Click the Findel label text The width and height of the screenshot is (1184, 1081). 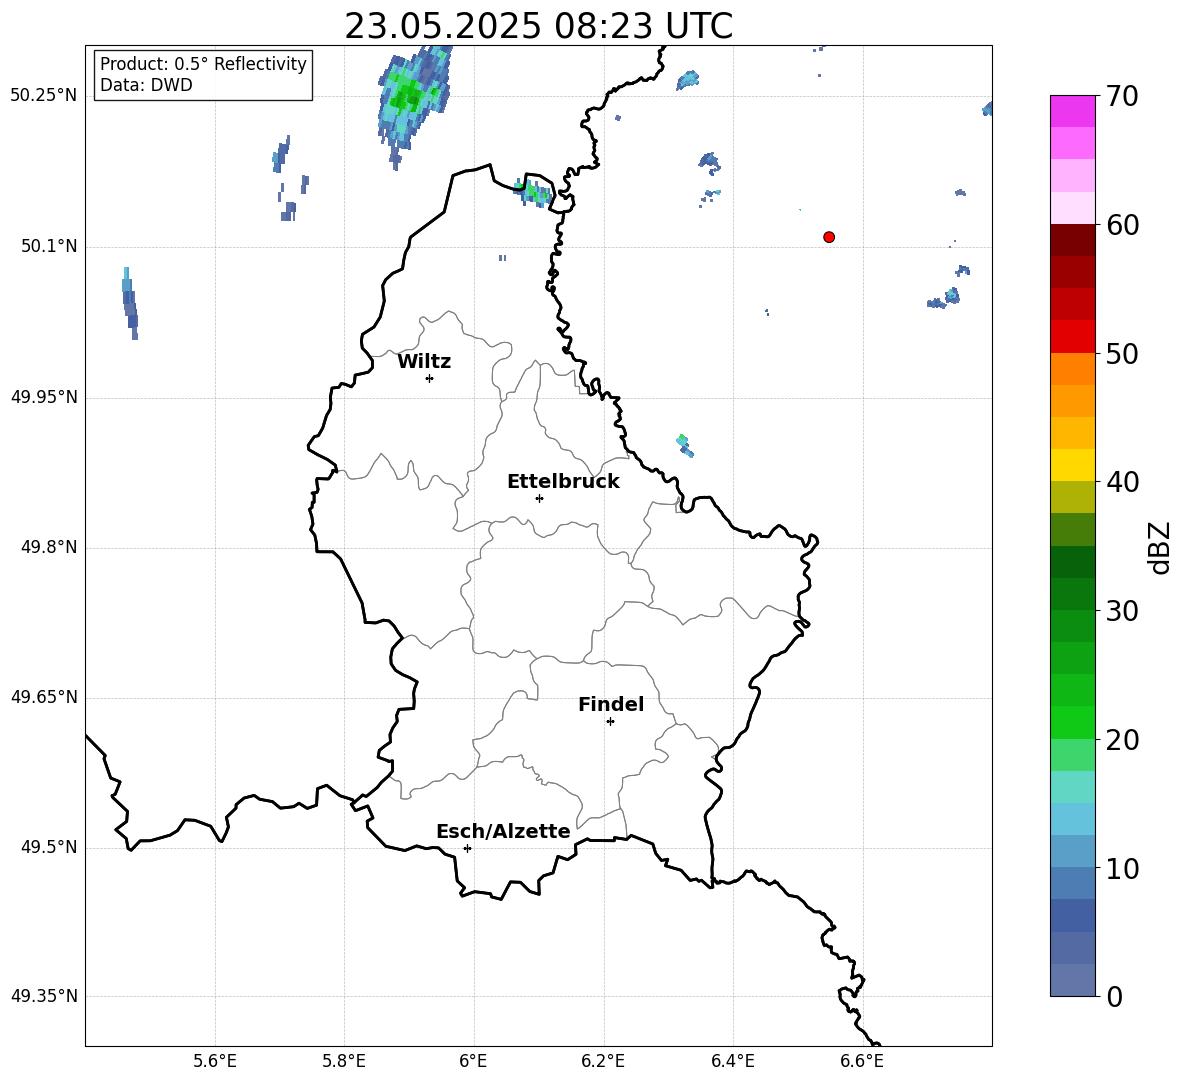tap(611, 704)
